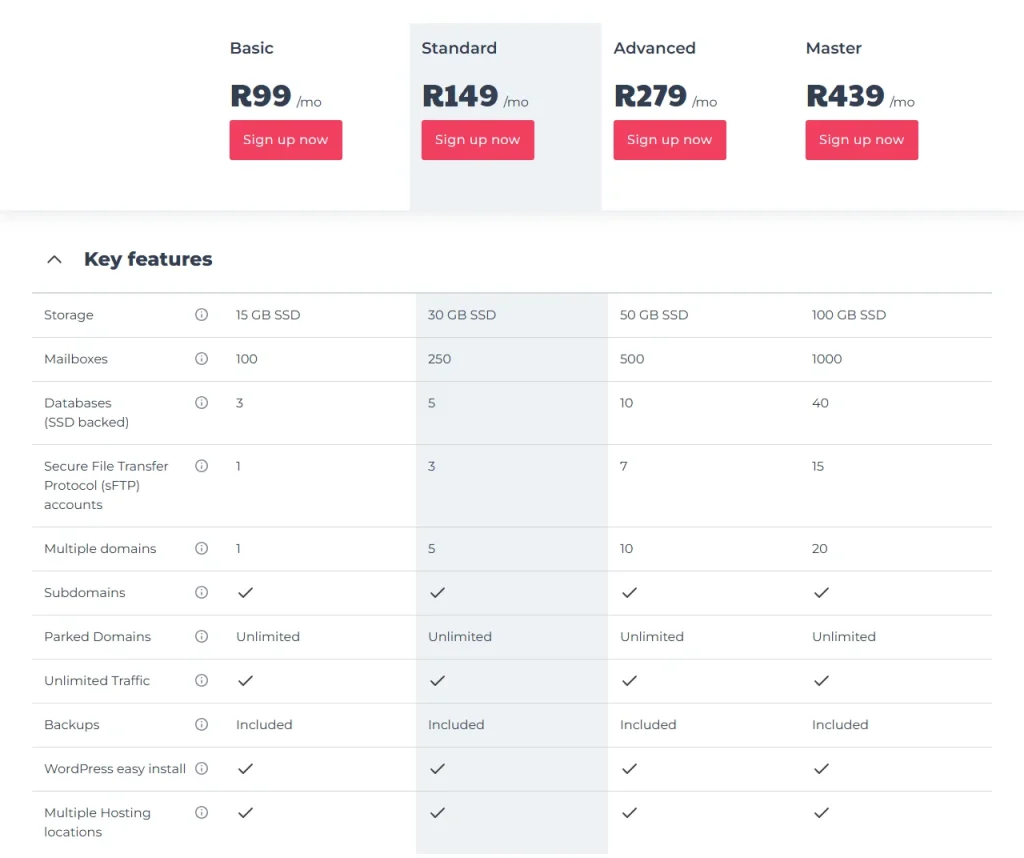Open the Databases info tooltip icon
This screenshot has height=858, width=1024.
point(201,403)
